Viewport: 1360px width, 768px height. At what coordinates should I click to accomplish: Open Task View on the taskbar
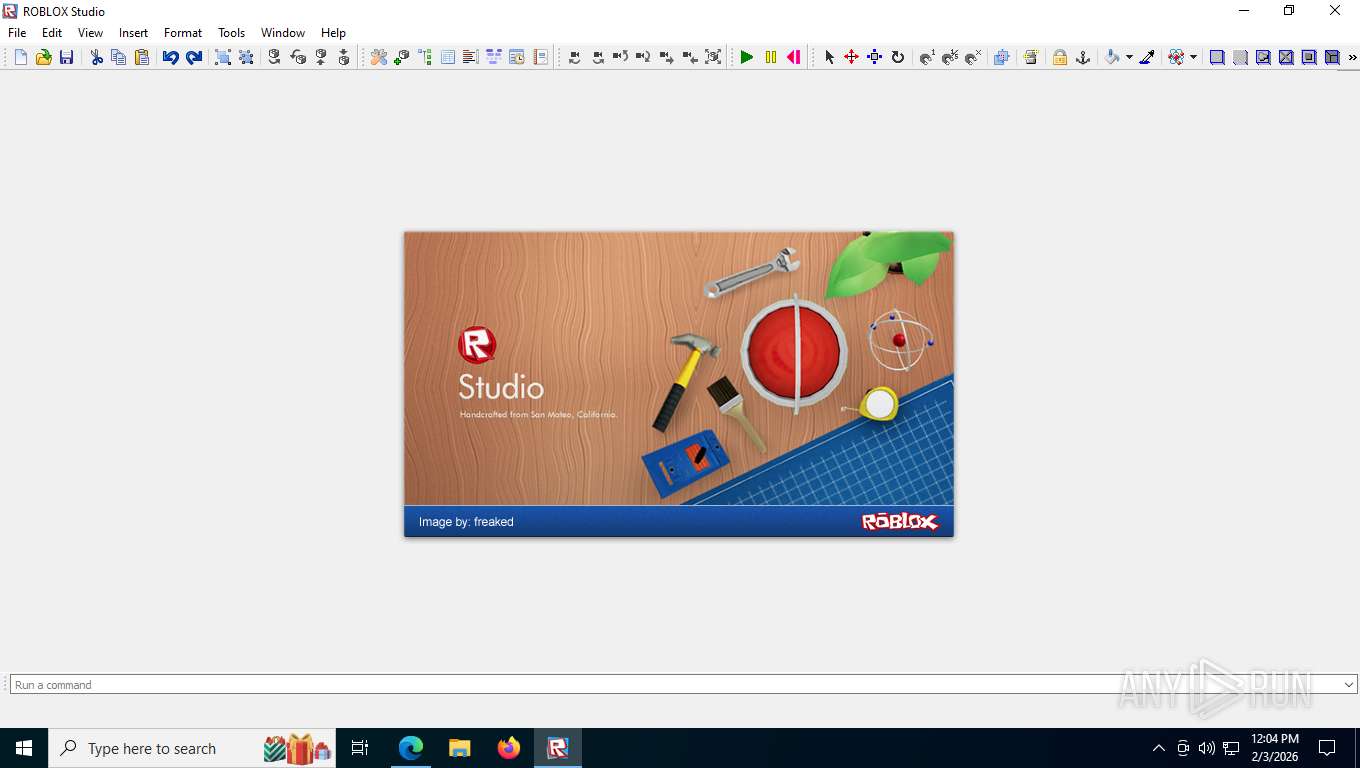[360, 748]
